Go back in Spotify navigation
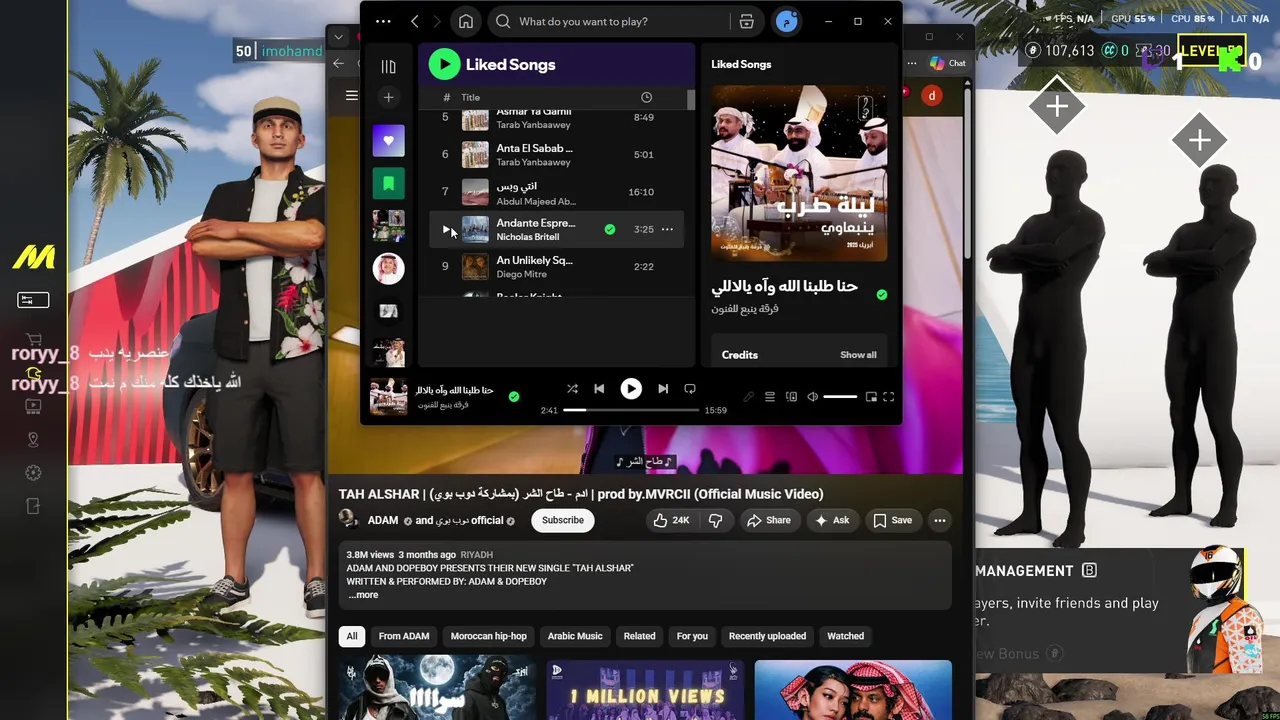1280x720 pixels. pyautogui.click(x=415, y=21)
